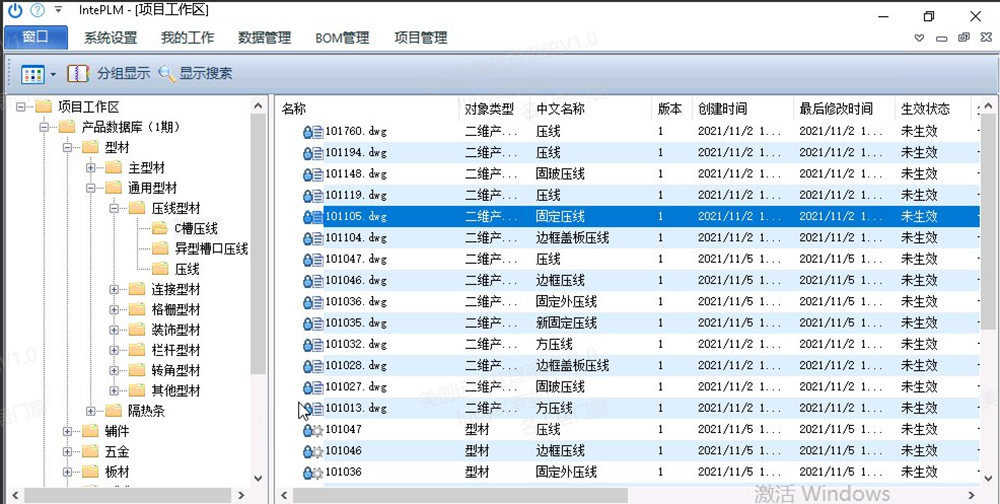
Task: Collapse the 型材 tree node
Action: [67, 147]
